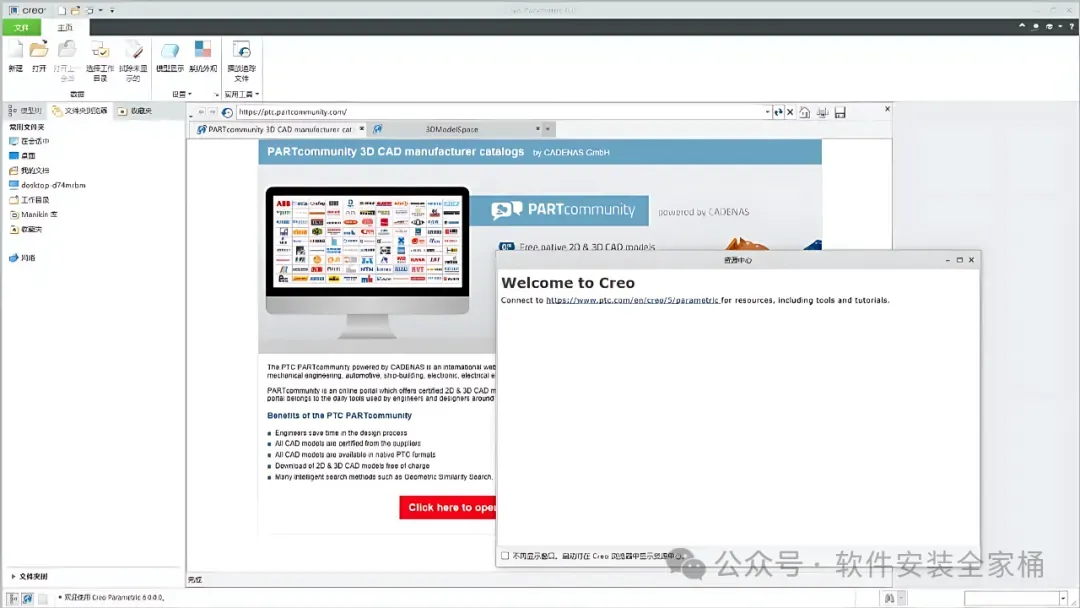Open the ptc.com creo parametric link
Image resolution: width=1080 pixels, height=608 pixels.
[632, 300]
